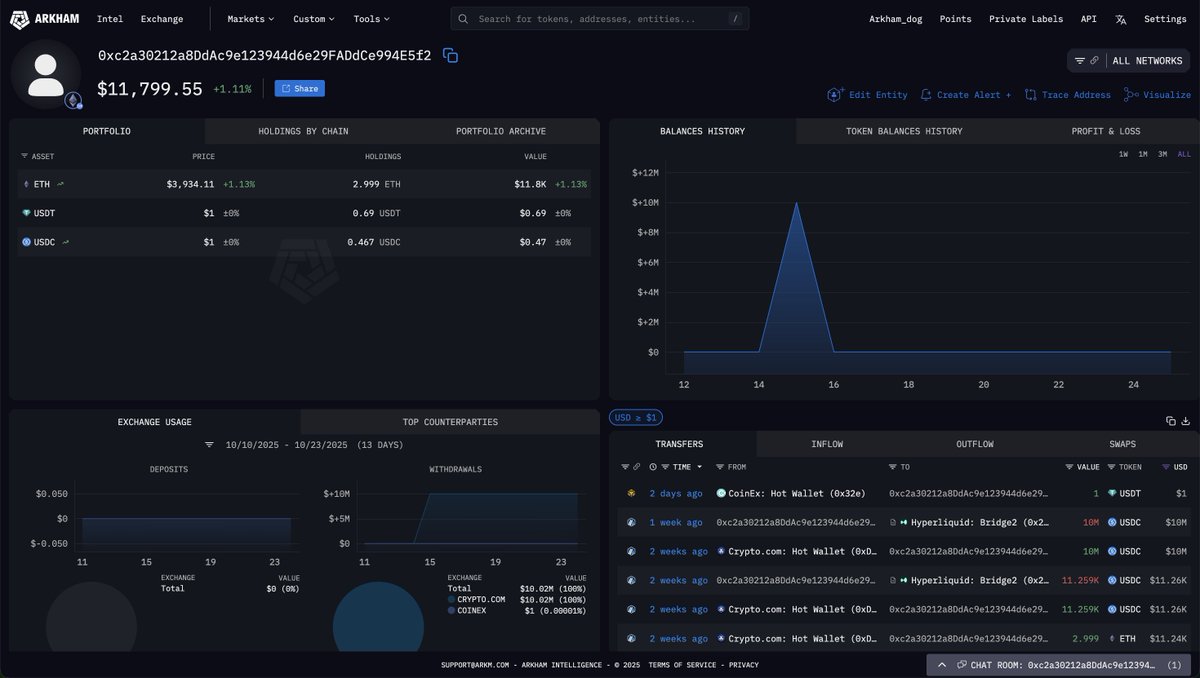This screenshot has width=1200, height=678.
Task: Open the ALL NETWORKS filter dropdown
Action: point(1129,61)
